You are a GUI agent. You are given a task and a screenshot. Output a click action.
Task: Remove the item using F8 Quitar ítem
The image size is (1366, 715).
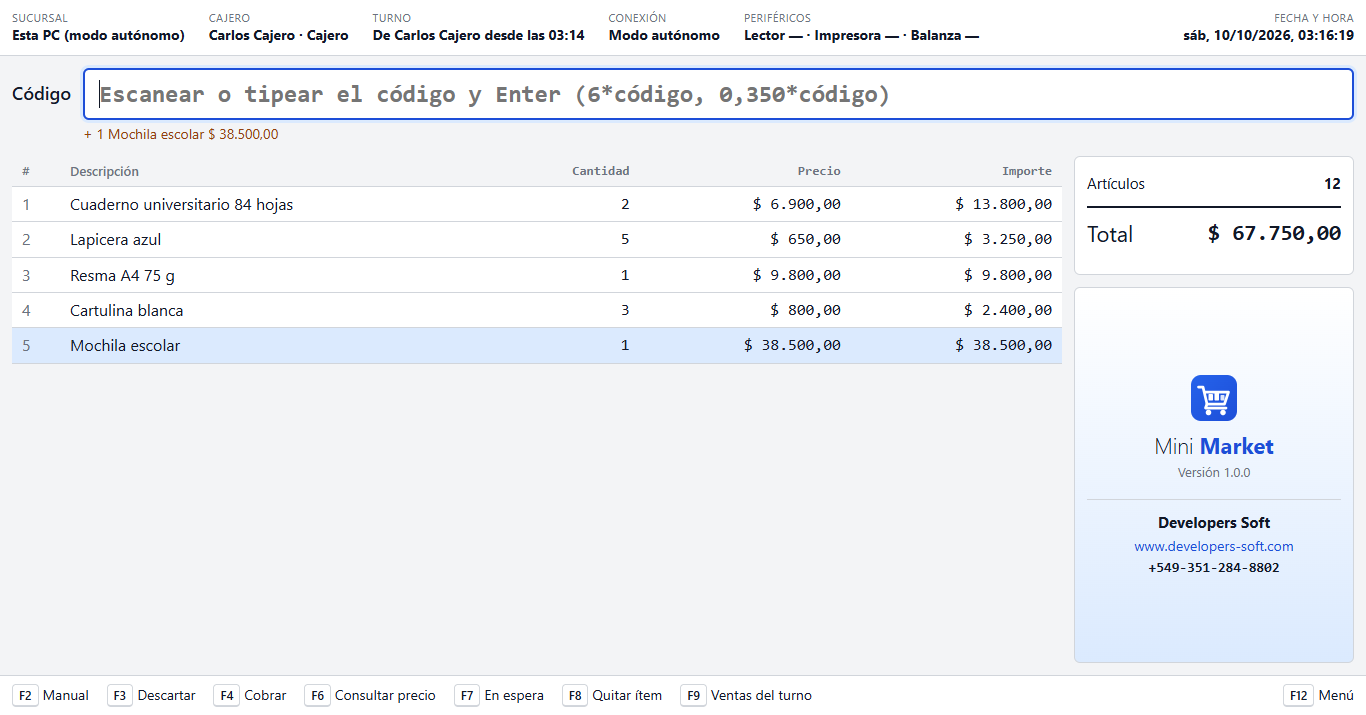click(x=614, y=695)
